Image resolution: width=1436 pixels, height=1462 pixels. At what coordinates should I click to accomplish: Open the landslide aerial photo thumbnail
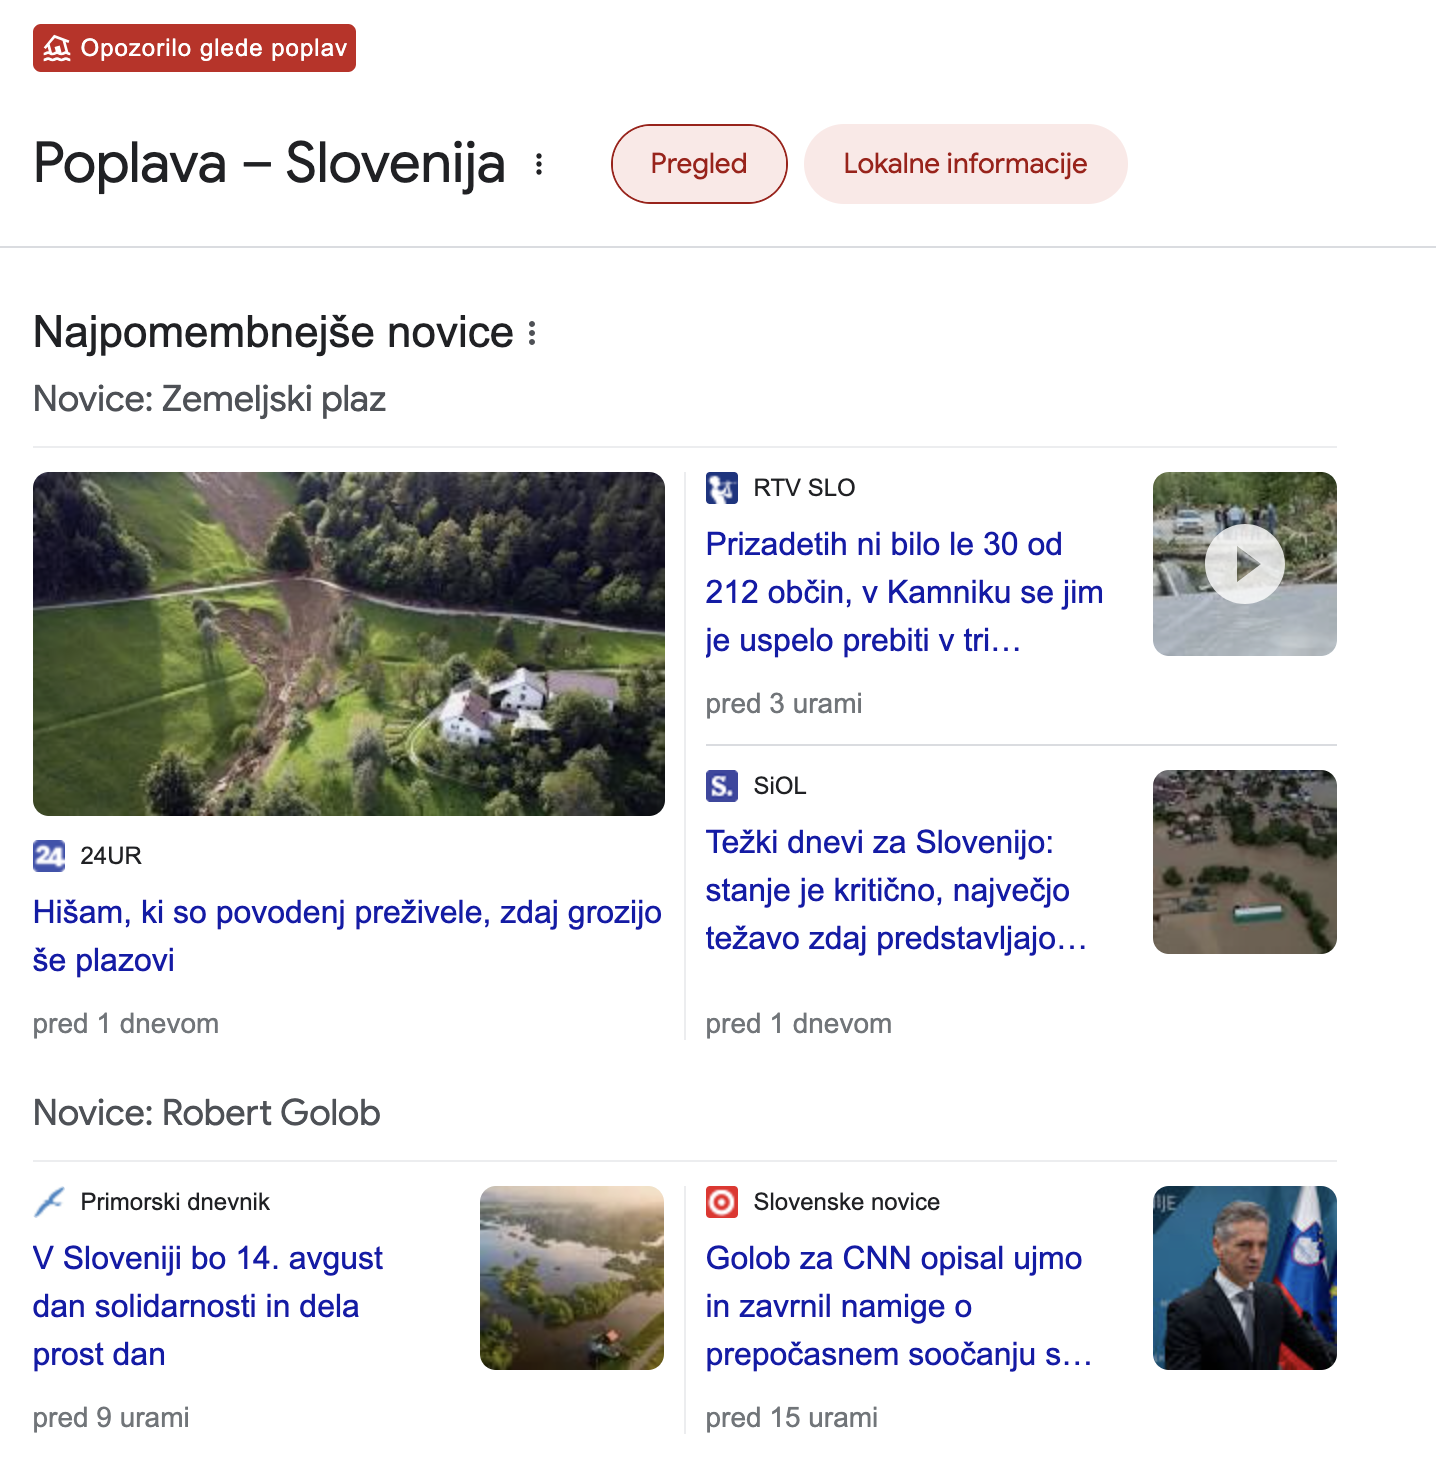coord(348,644)
